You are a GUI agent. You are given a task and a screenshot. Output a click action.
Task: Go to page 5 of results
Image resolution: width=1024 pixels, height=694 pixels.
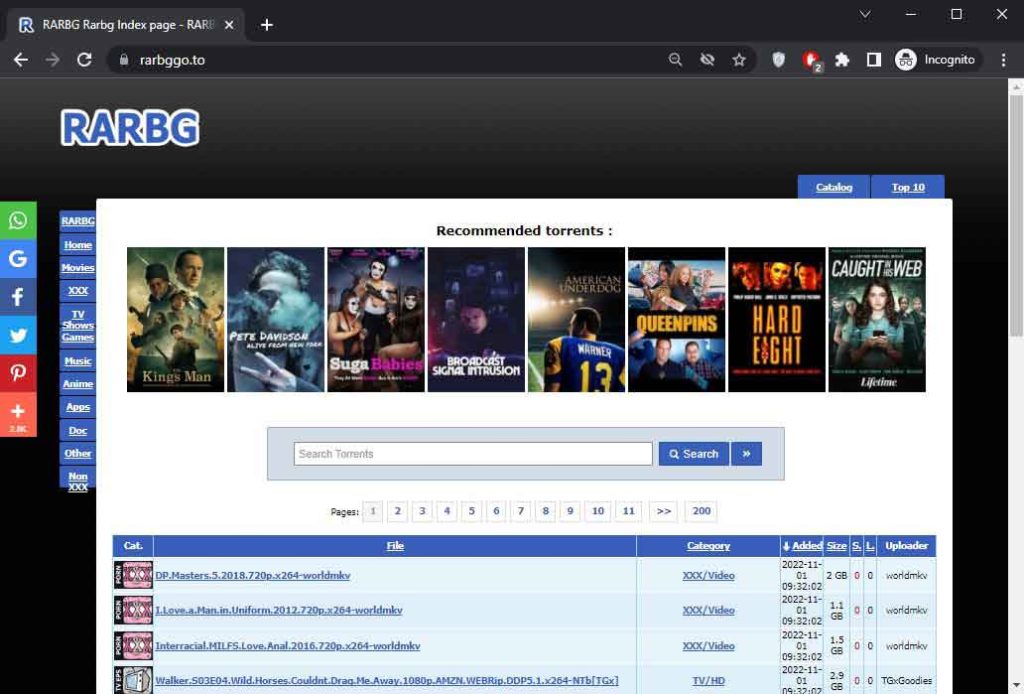coord(472,511)
